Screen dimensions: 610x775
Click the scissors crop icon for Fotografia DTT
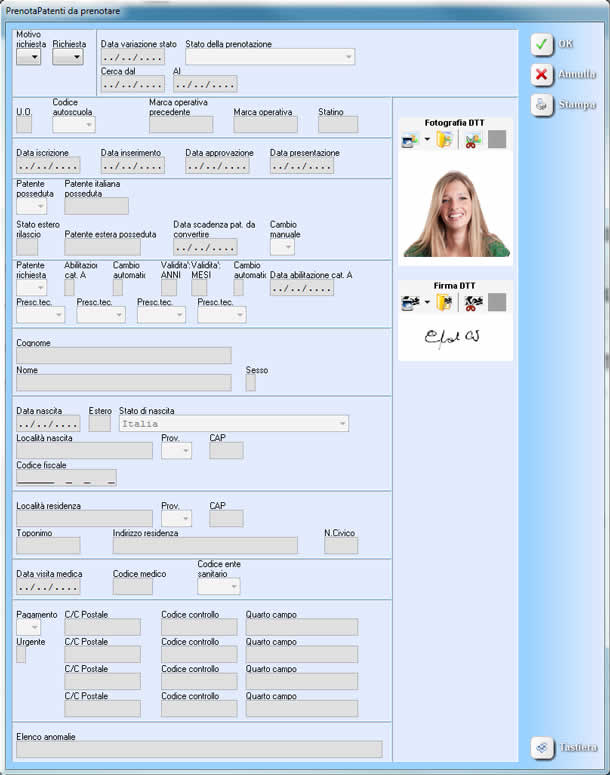coord(472,140)
